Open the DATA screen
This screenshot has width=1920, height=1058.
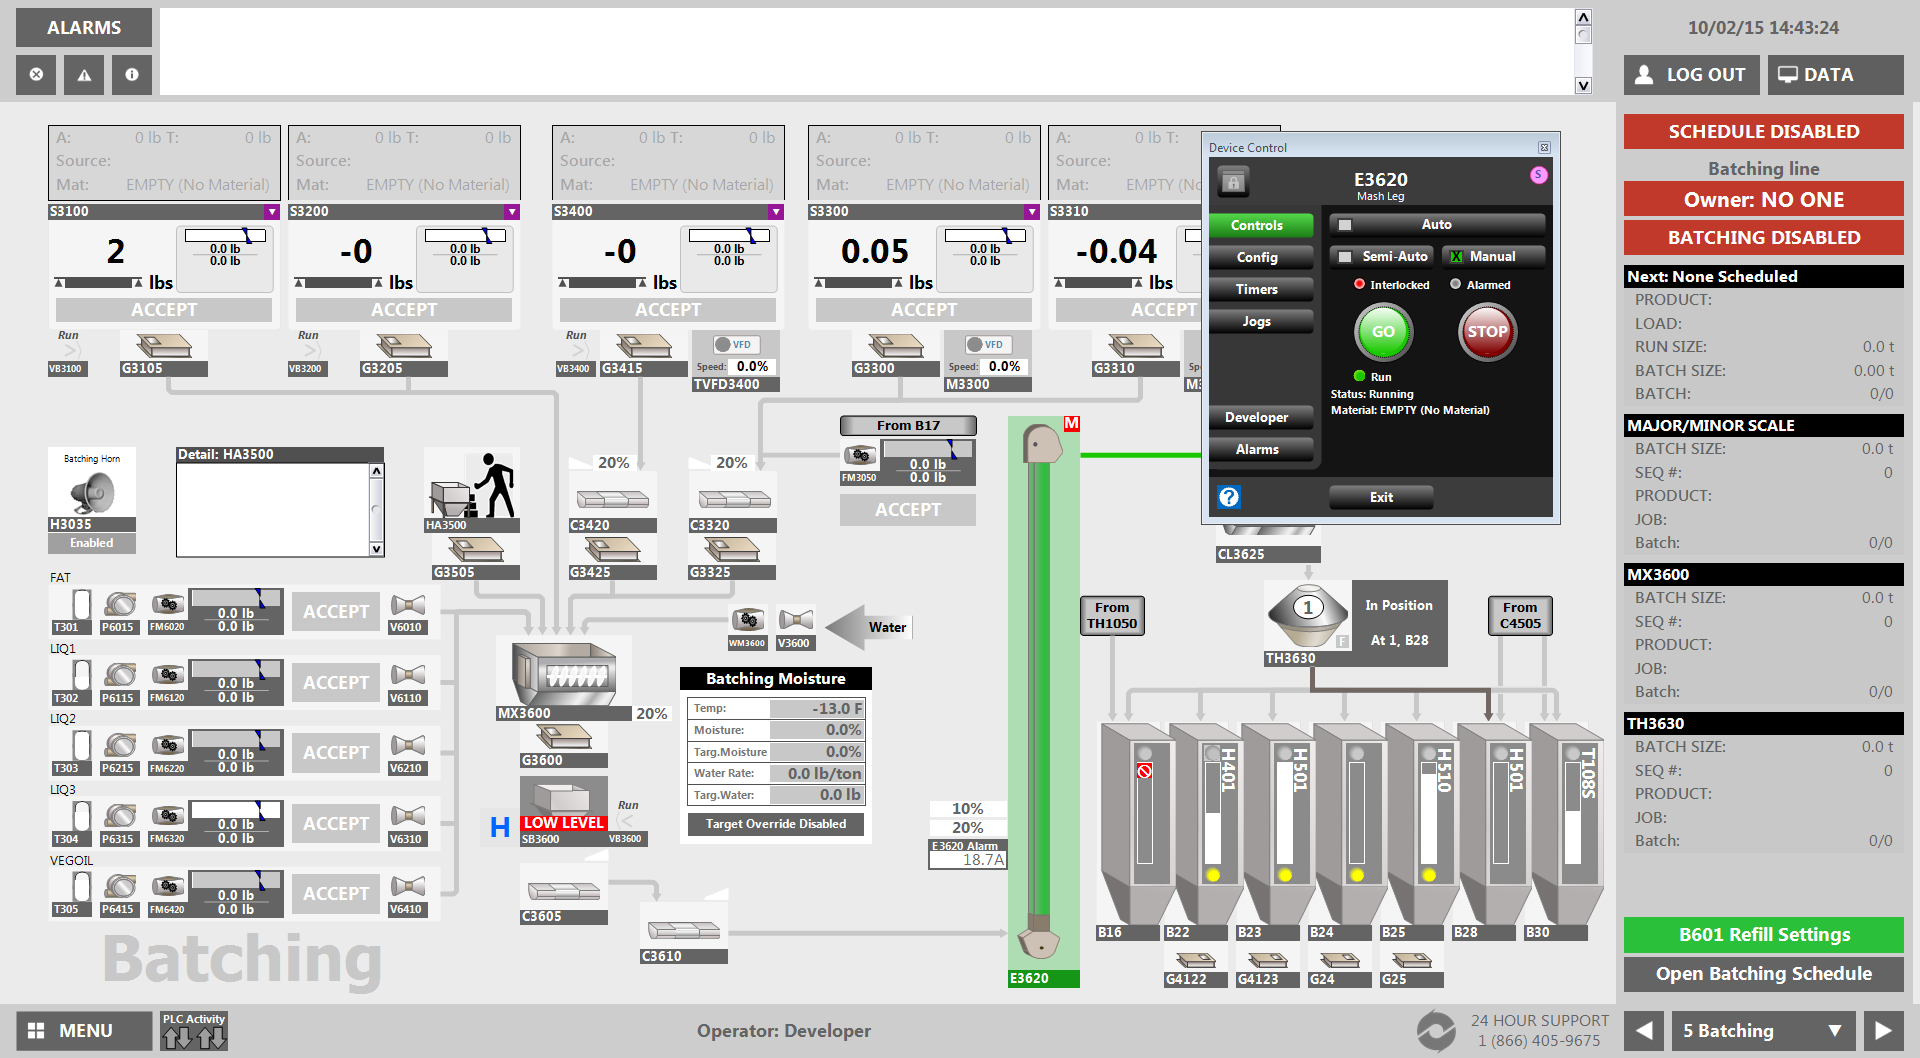click(1836, 75)
